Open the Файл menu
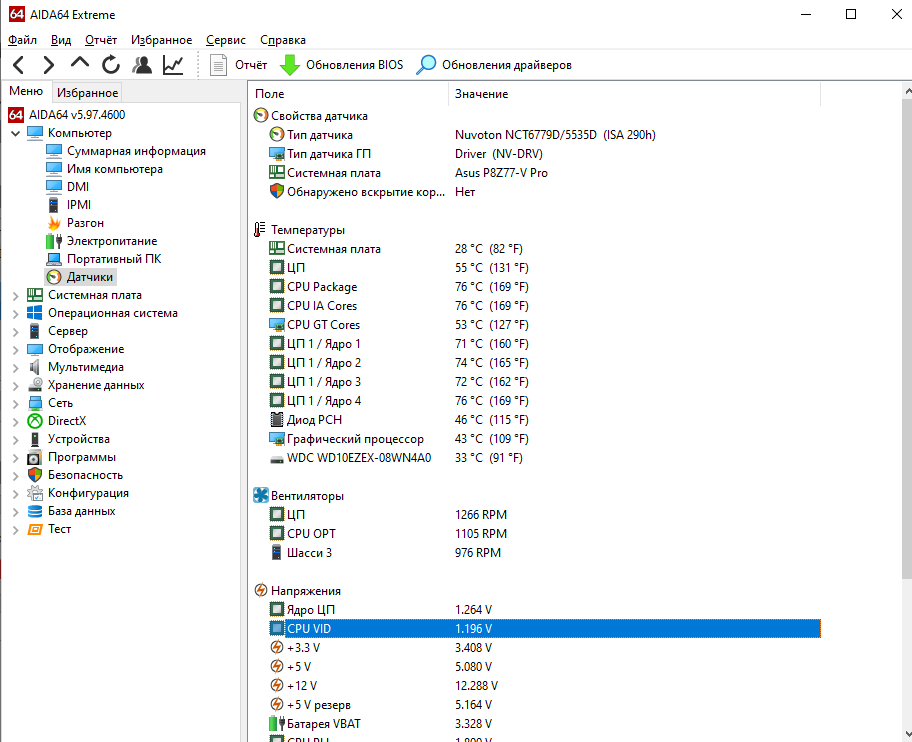This screenshot has width=912, height=742. point(23,40)
